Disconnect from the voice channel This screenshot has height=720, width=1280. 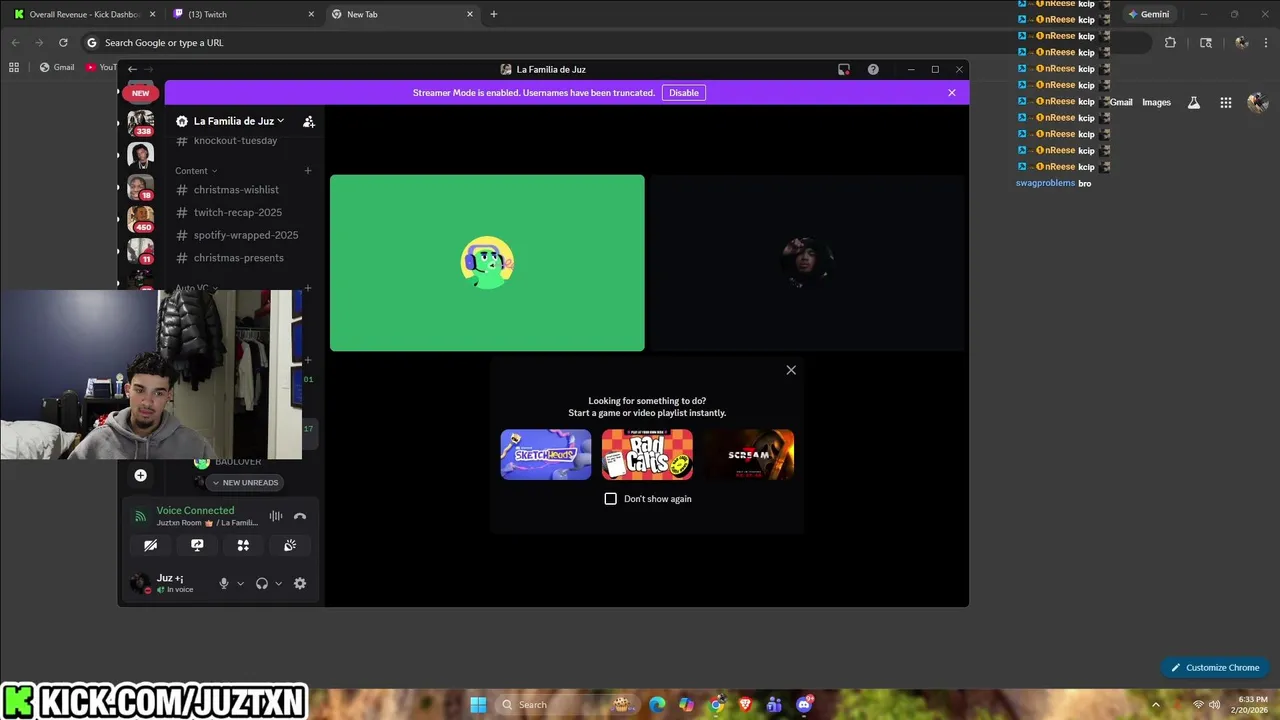tap(300, 516)
